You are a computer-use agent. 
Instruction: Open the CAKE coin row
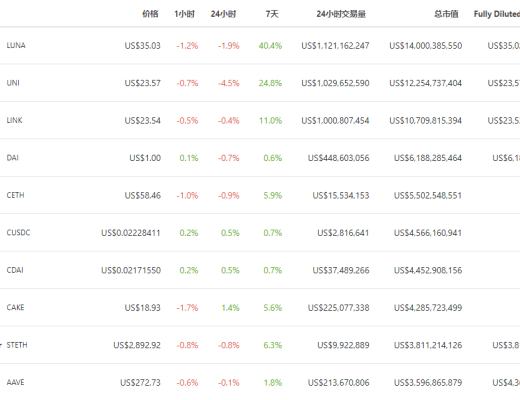click(260, 307)
